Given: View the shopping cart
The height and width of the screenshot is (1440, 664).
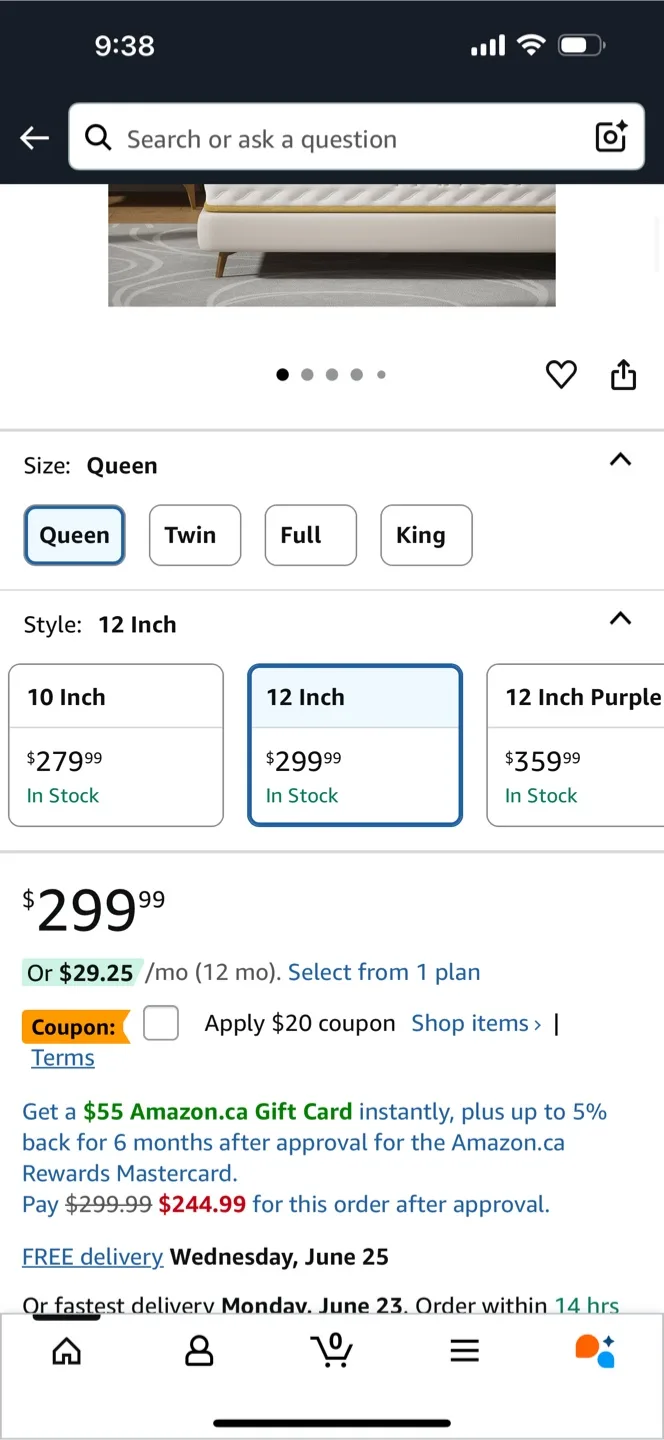Looking at the screenshot, I should 332,1350.
